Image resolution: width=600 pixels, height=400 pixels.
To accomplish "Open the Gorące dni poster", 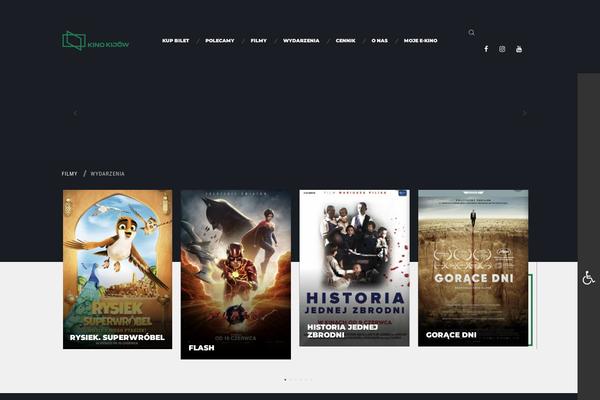I will [473, 268].
